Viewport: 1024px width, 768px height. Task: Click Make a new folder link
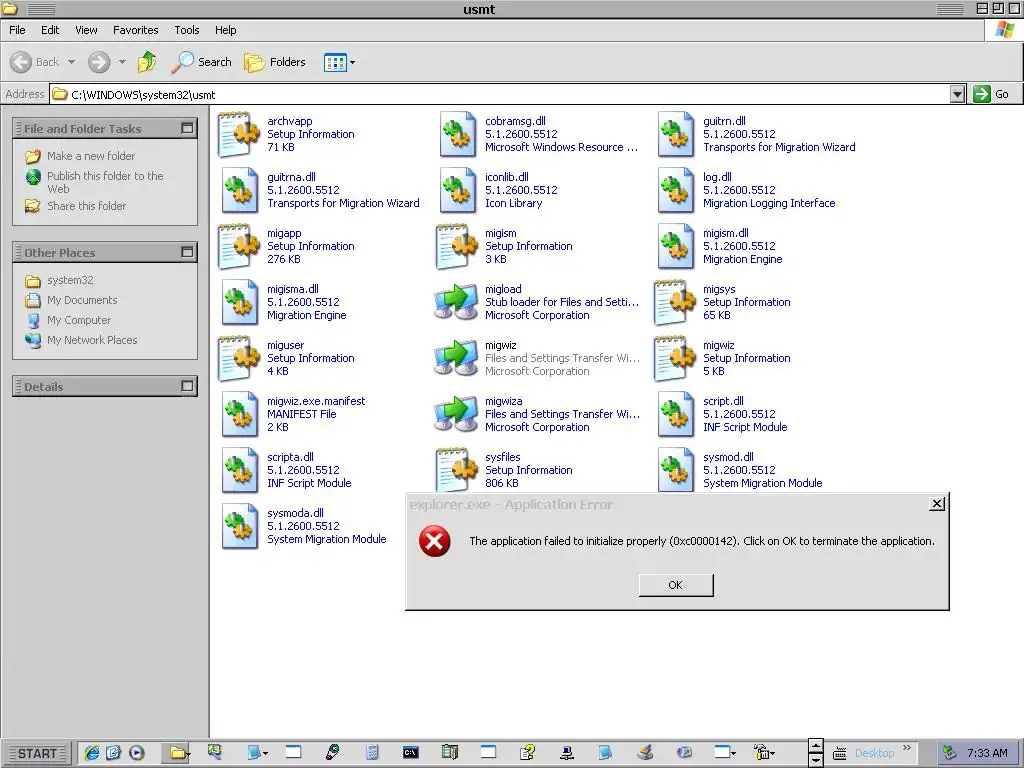91,156
